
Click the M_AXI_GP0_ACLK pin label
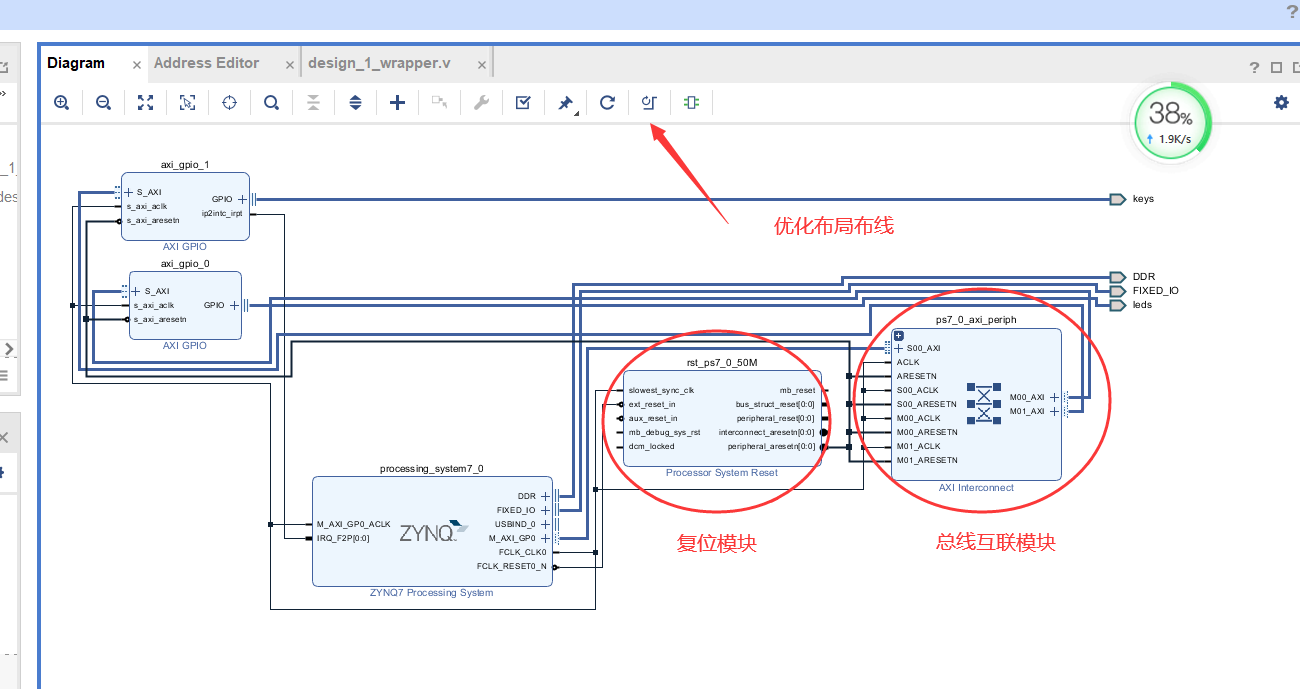coord(353,524)
